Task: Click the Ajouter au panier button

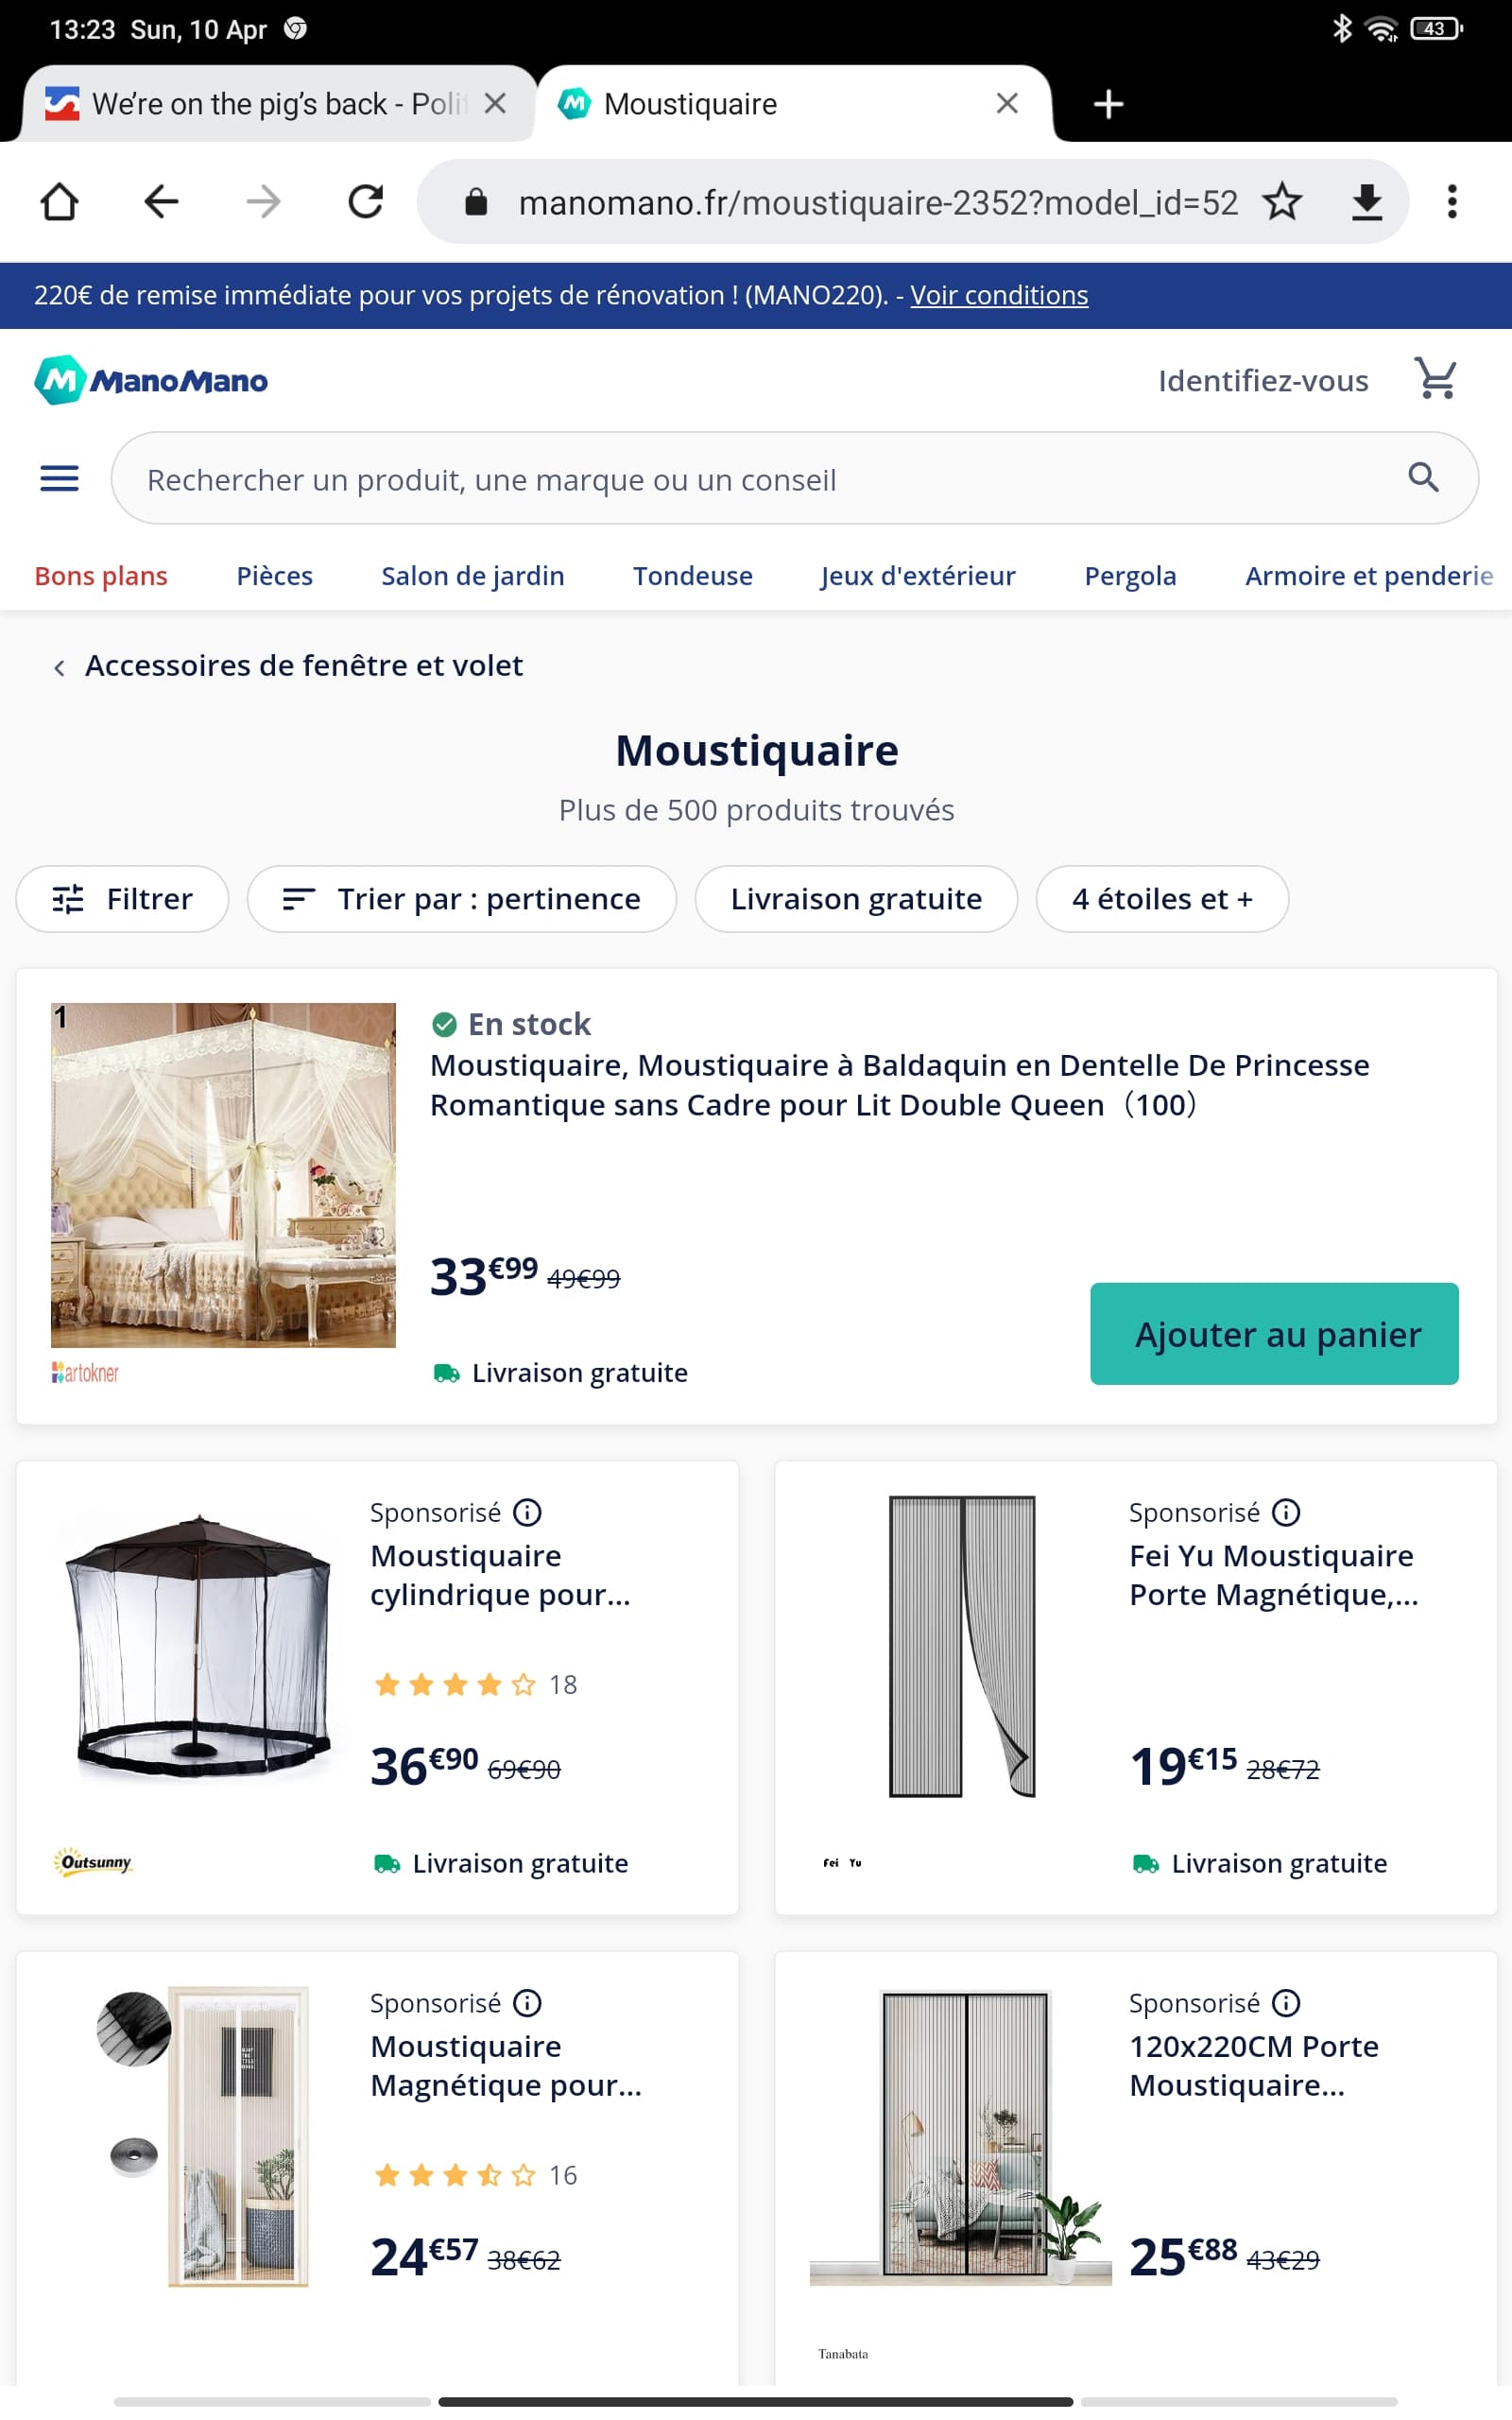Action: point(1274,1334)
